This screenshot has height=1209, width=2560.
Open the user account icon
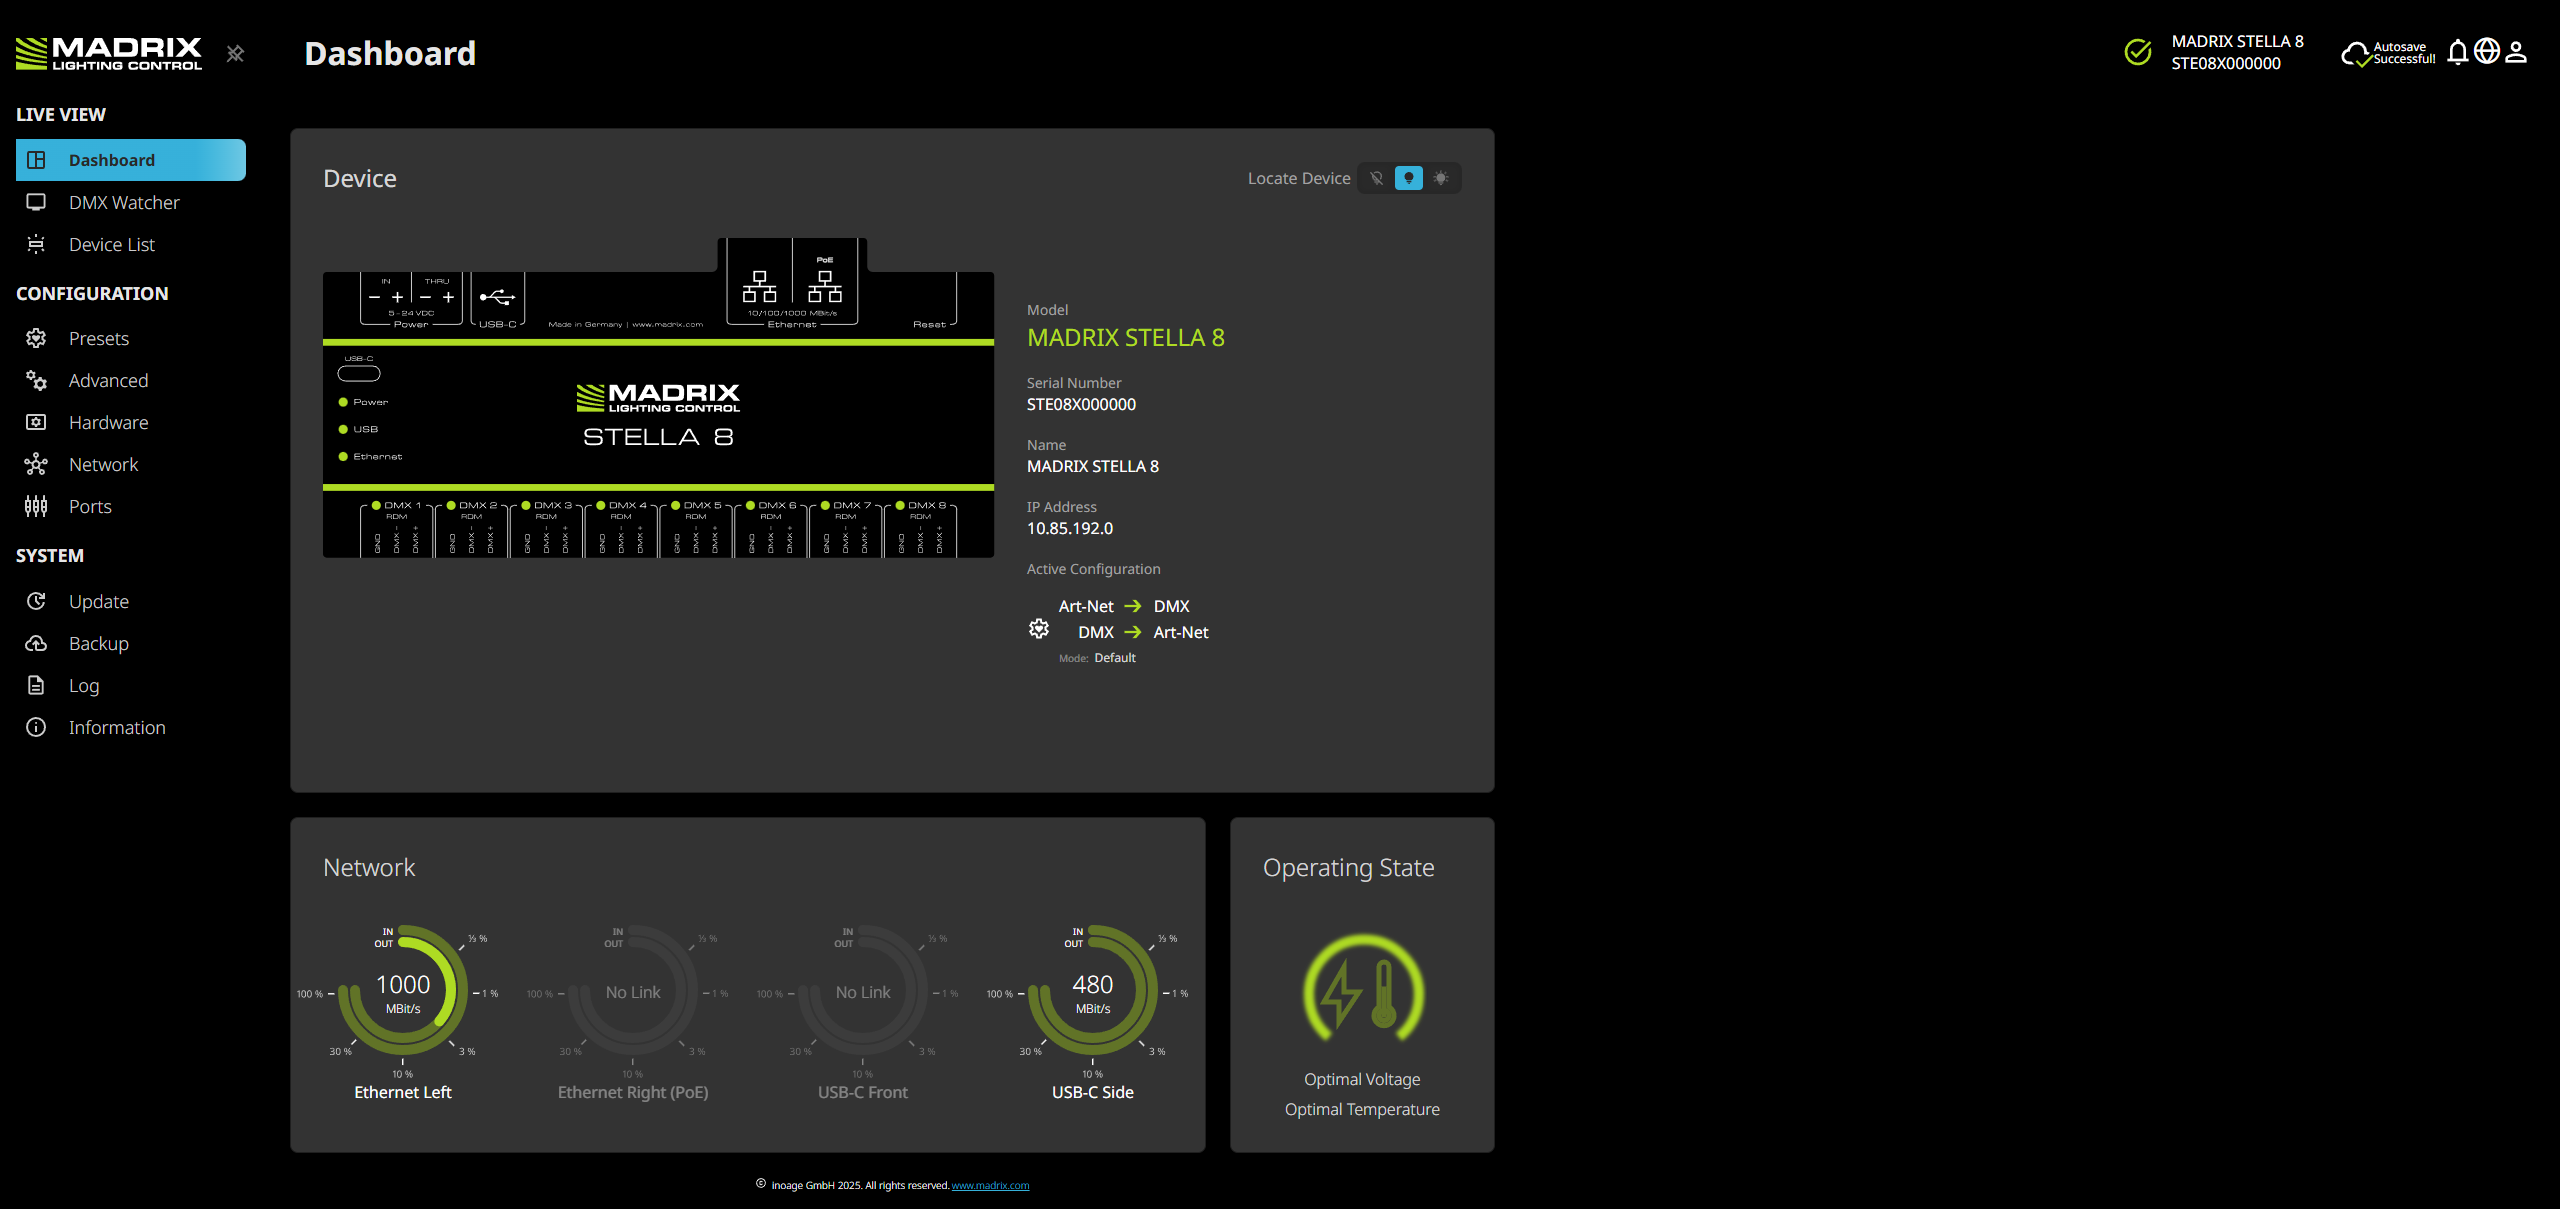pyautogui.click(x=2517, y=52)
